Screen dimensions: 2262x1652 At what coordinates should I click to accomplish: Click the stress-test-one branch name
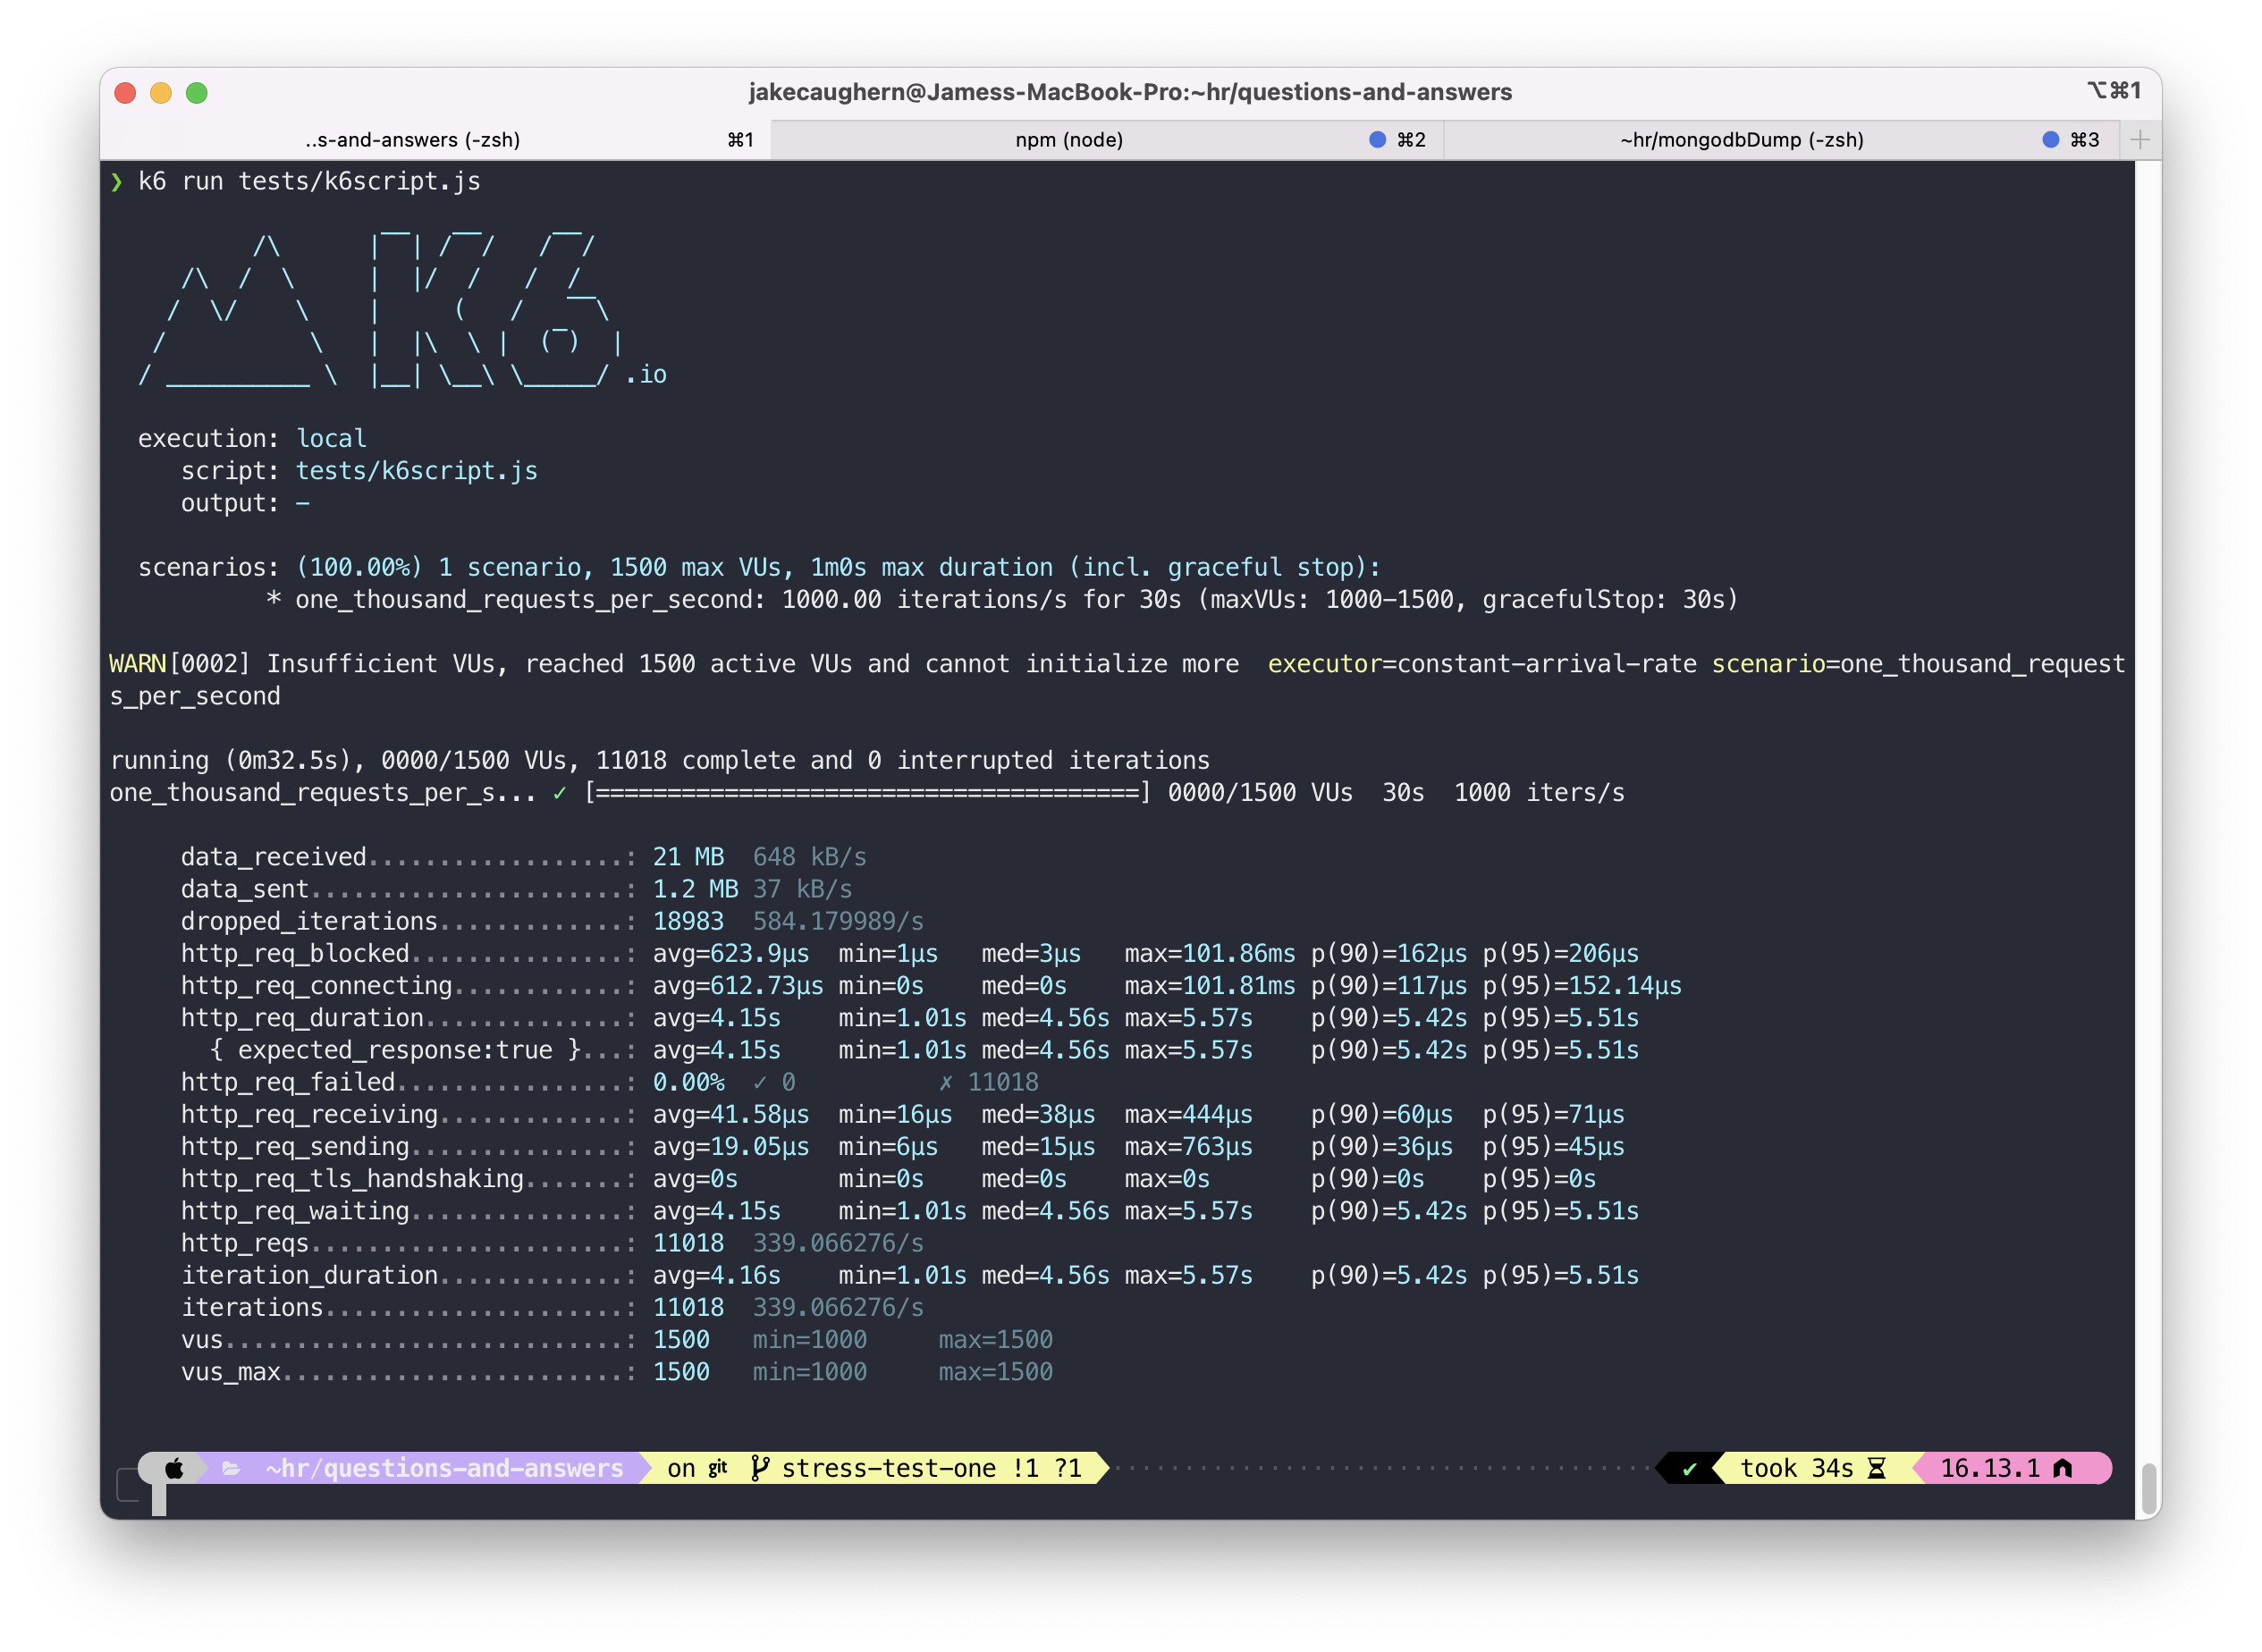point(889,1468)
